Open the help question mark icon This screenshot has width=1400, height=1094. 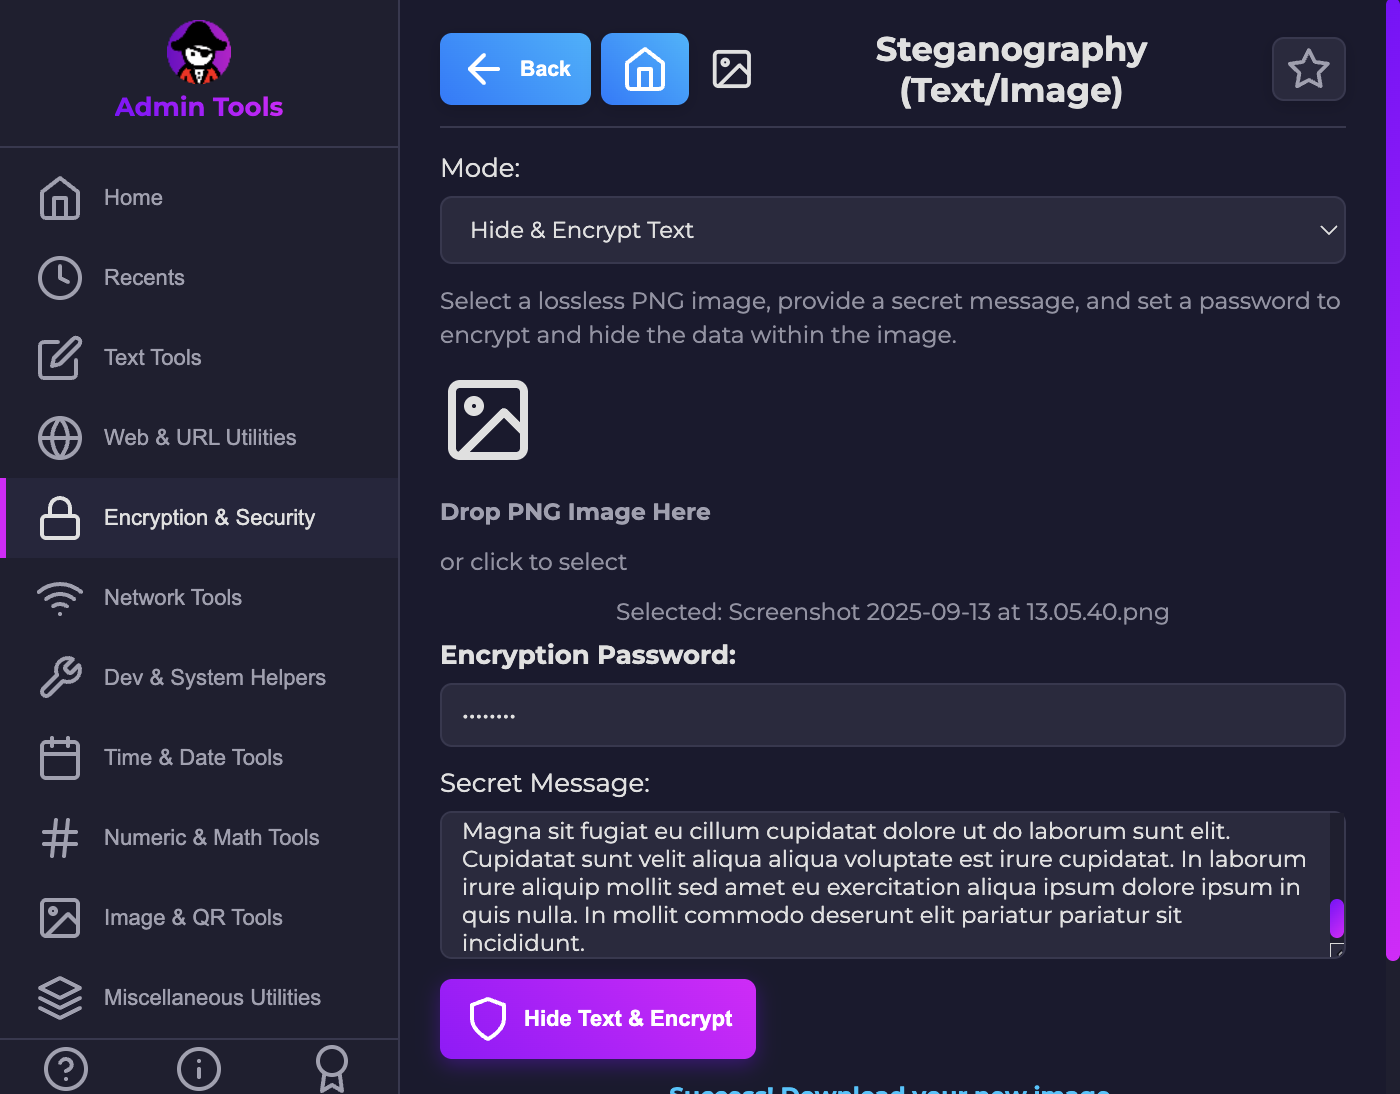tap(66, 1070)
